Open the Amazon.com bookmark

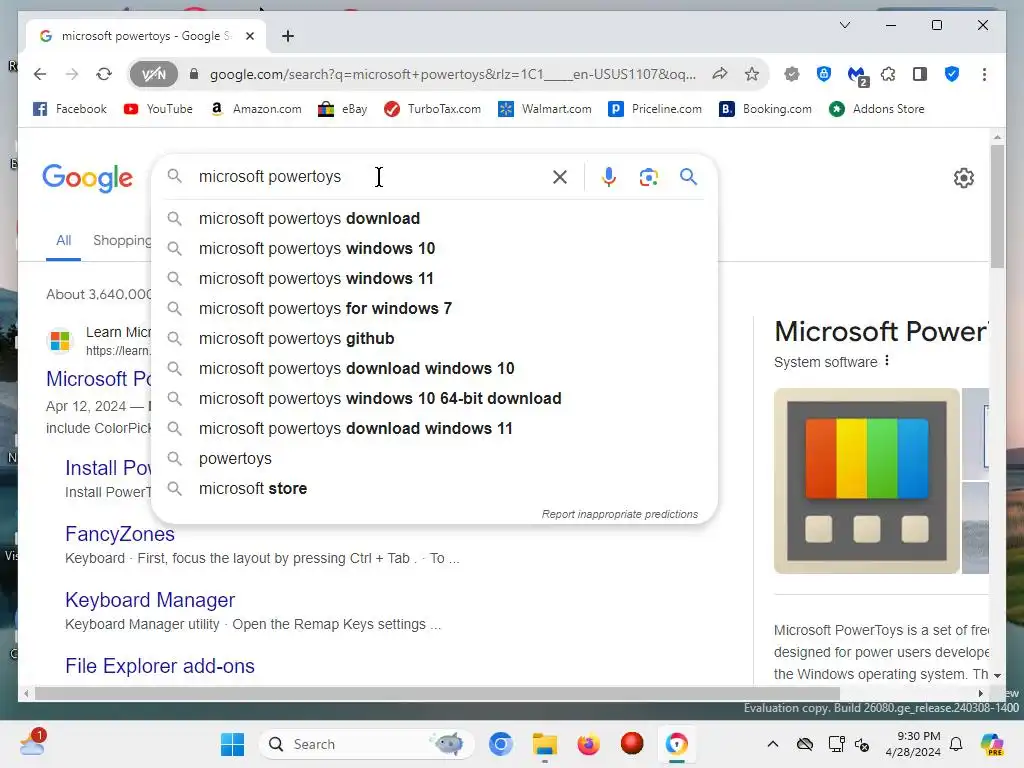click(255, 109)
